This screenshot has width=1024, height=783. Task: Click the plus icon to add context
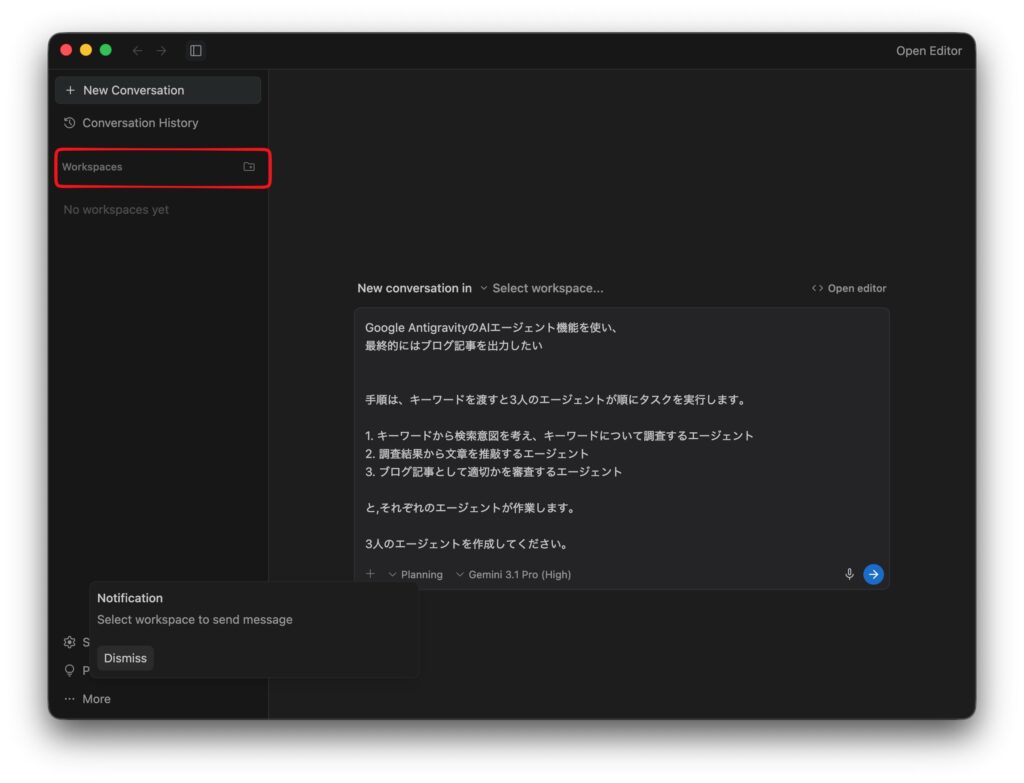[370, 574]
